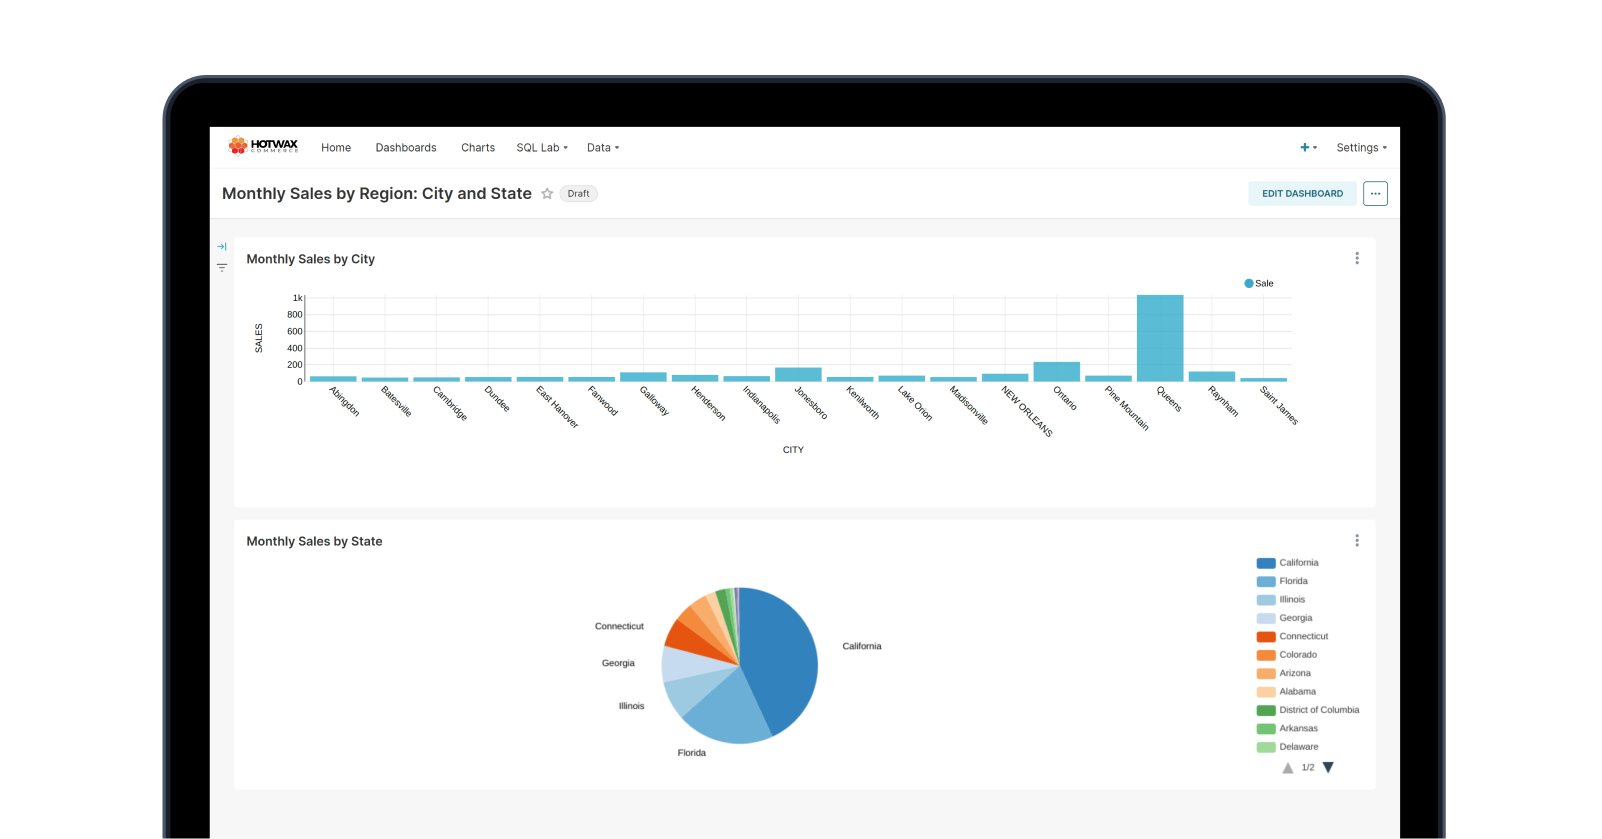This screenshot has height=839, width=1602.
Task: Toggle Georgia in the pie legend
Action: coord(1285,618)
